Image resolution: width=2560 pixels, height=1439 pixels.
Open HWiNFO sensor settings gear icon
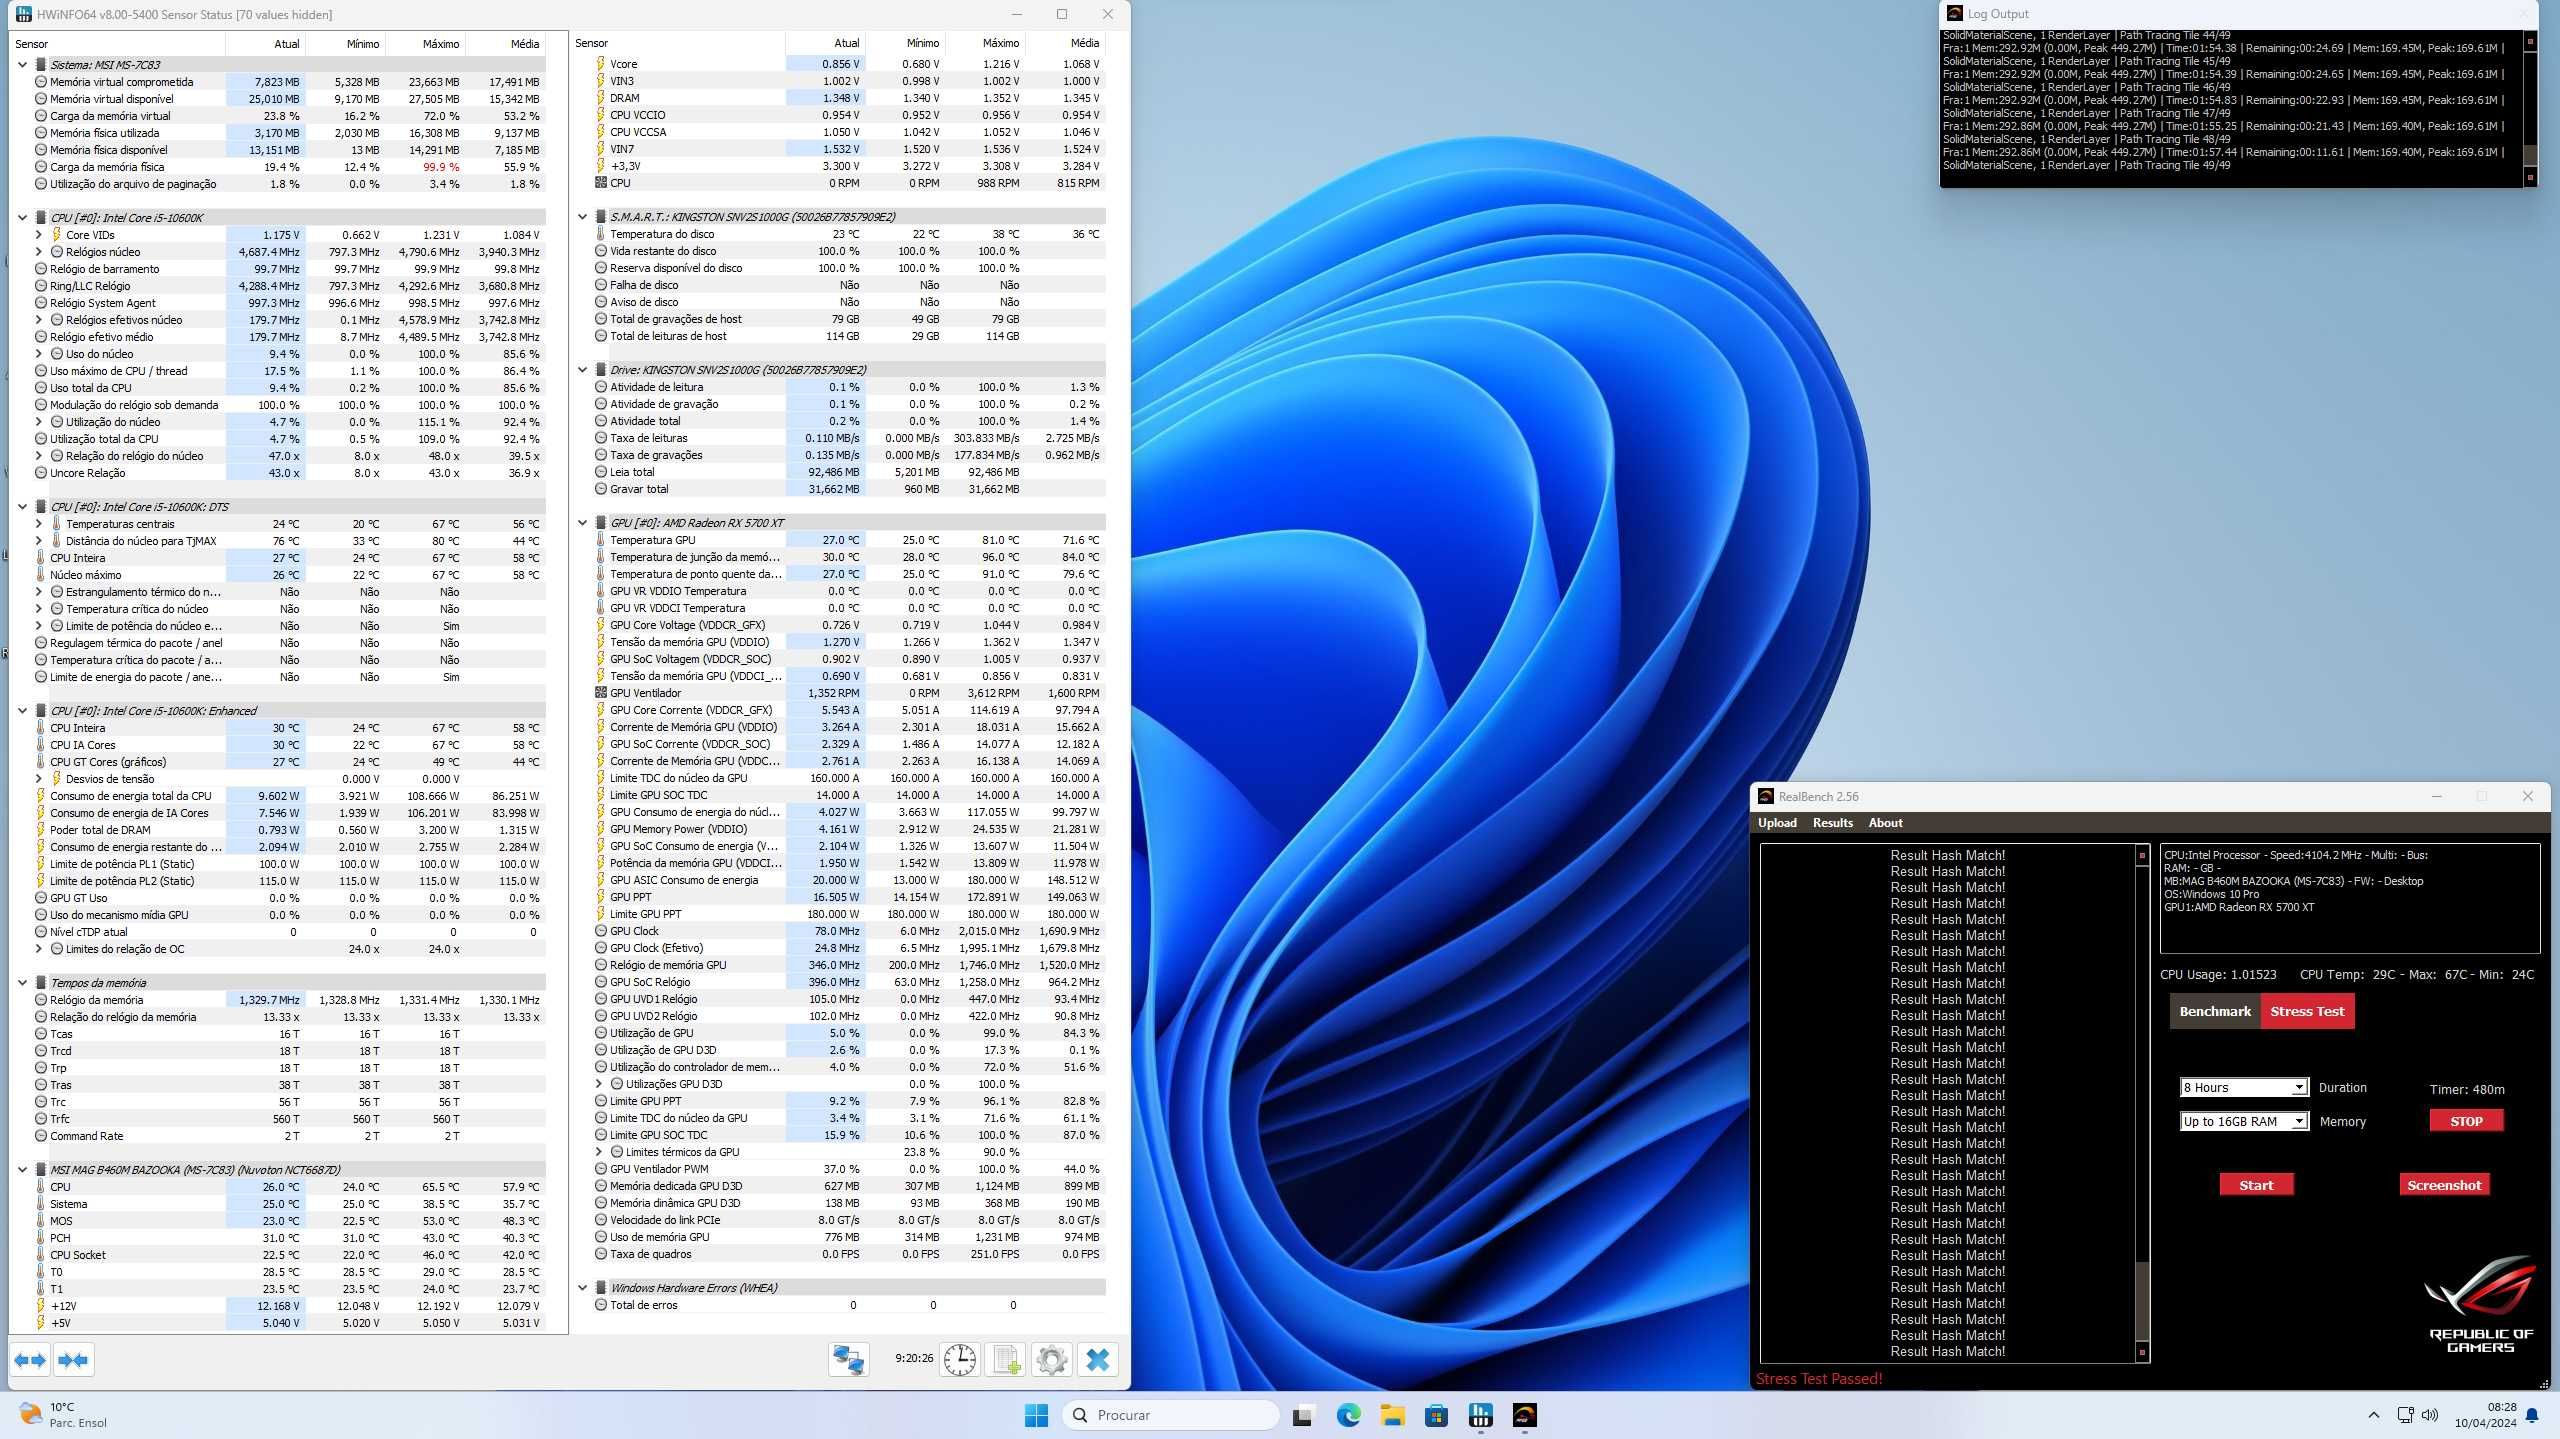(1052, 1360)
